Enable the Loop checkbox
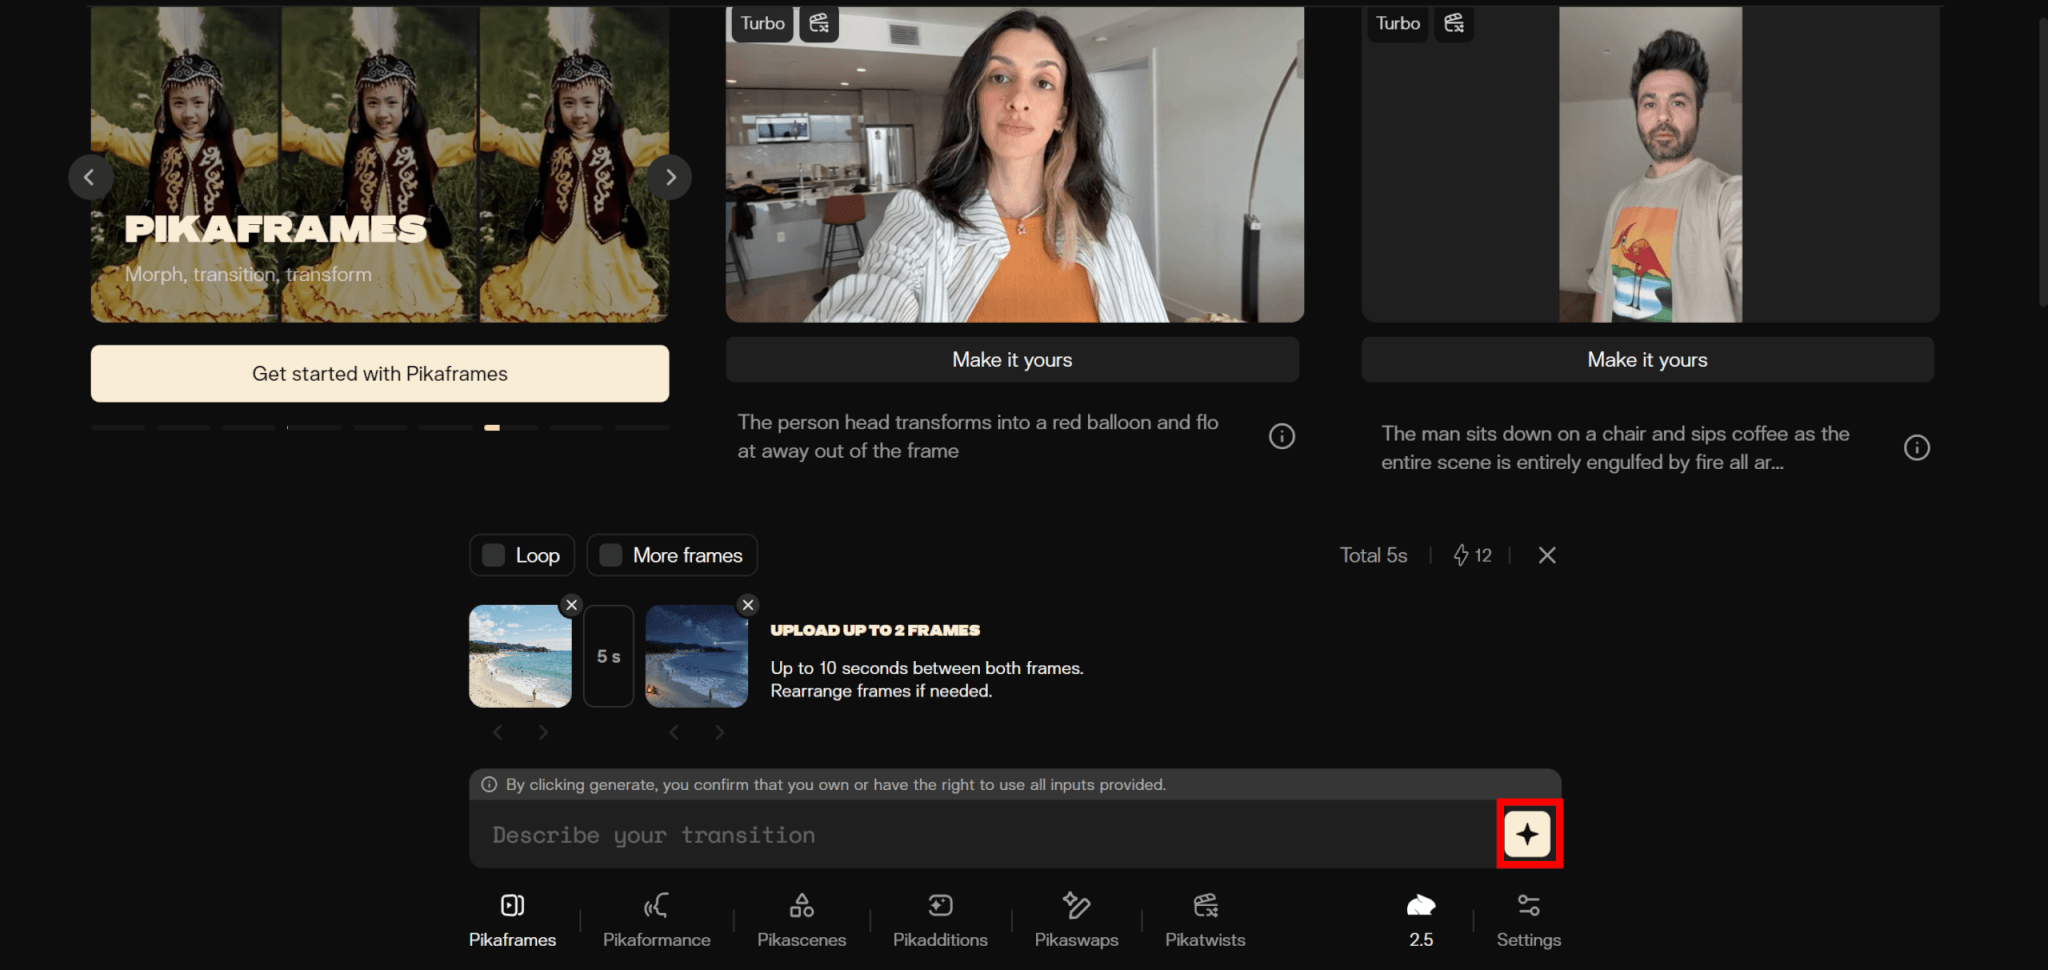 click(x=494, y=555)
